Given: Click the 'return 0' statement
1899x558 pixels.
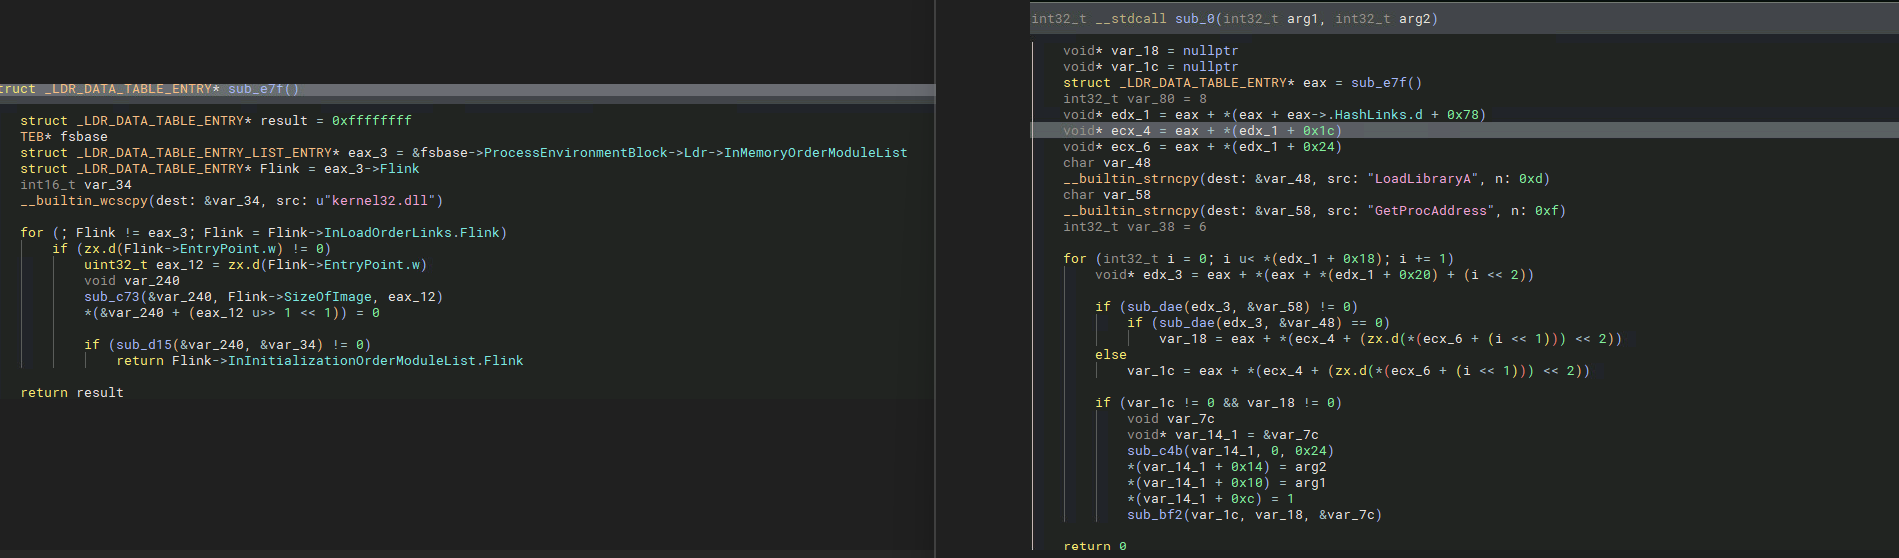Looking at the screenshot, I should 1095,547.
